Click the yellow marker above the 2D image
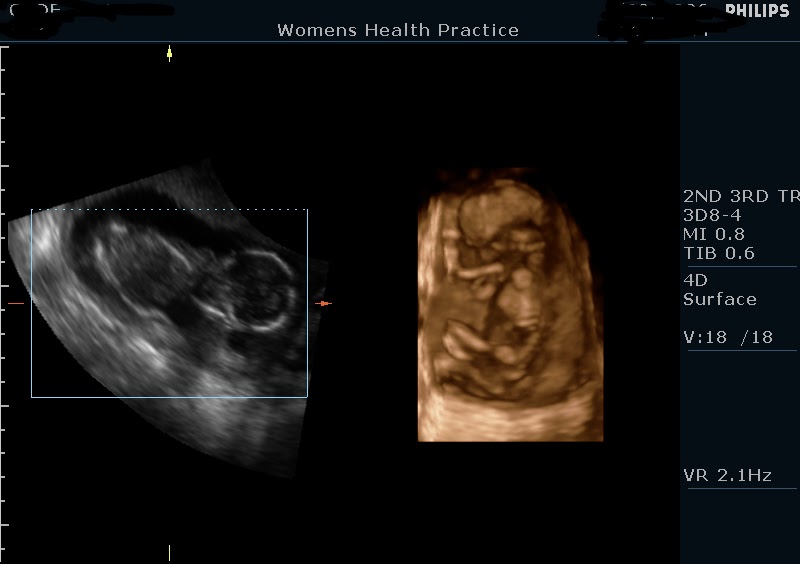The width and height of the screenshot is (800, 564). [169, 54]
